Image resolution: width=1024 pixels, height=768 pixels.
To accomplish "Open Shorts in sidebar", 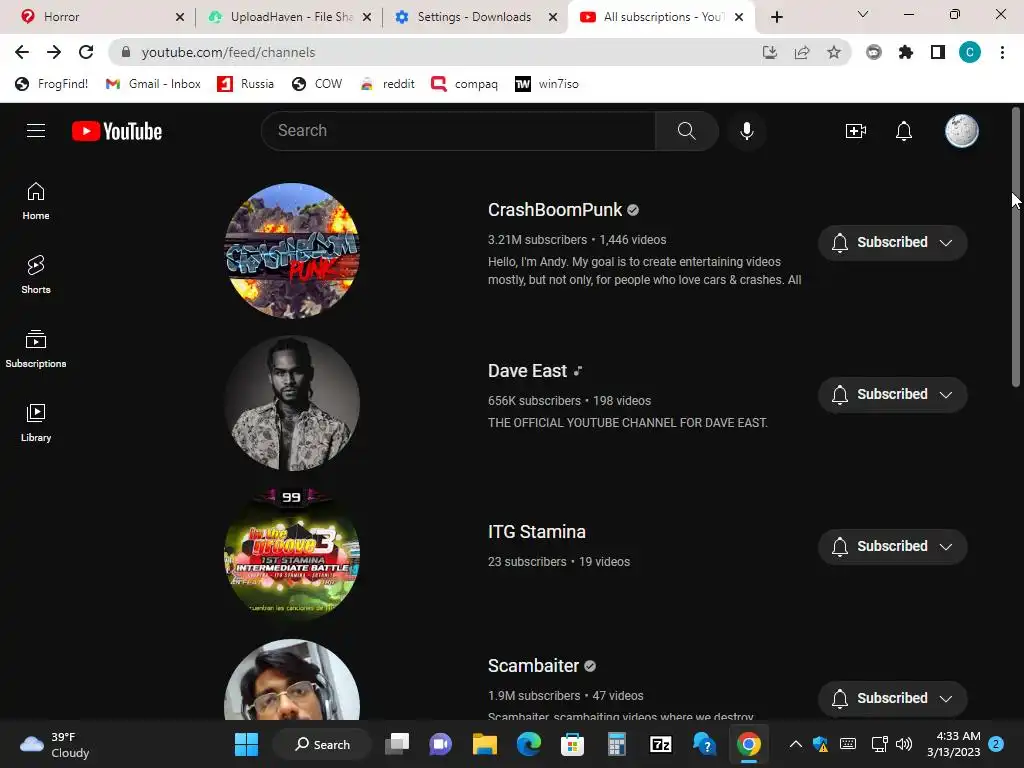I will 36,275.
